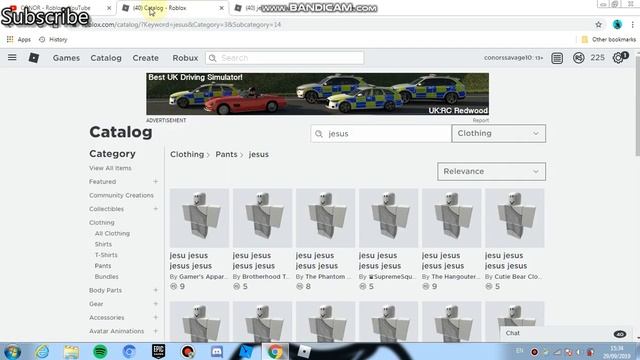Open Discord from taskbar
This screenshot has width=640, height=360.
click(217, 351)
